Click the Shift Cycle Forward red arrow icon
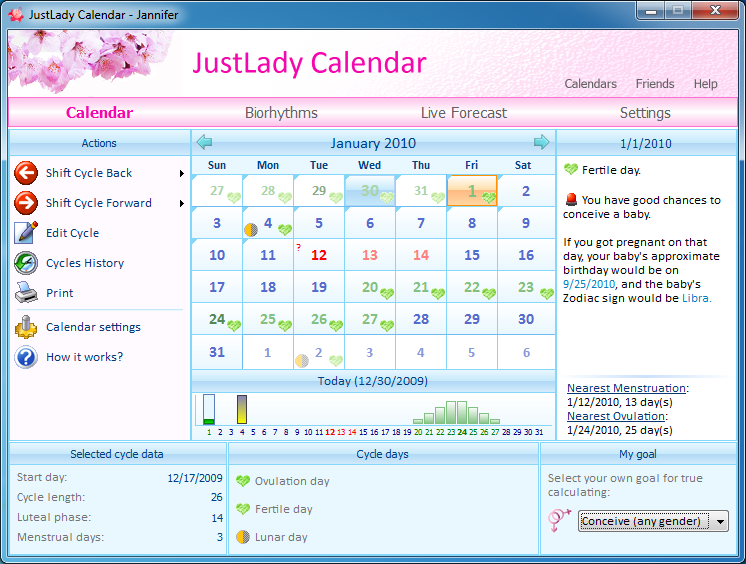The image size is (746, 564). tap(26, 203)
